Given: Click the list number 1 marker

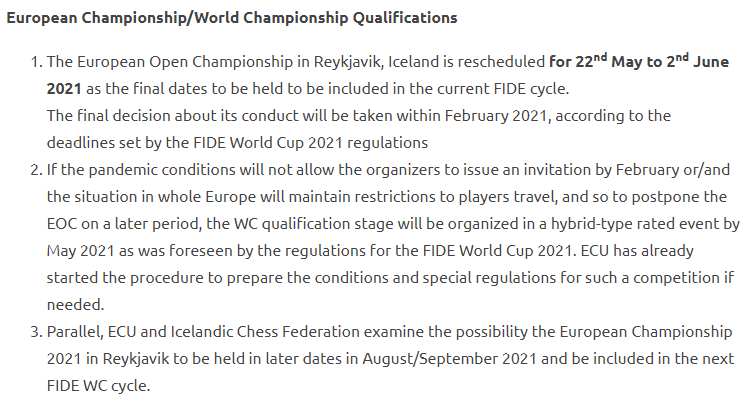Looking at the screenshot, I should (35, 64).
